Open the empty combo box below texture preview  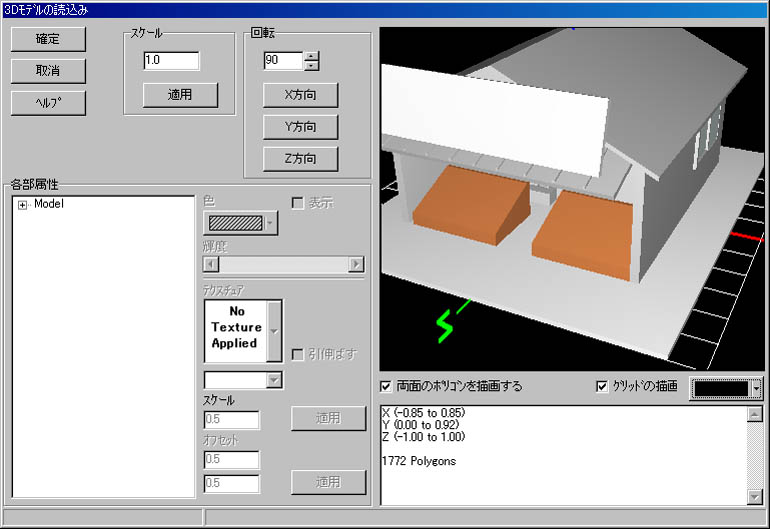pos(274,380)
